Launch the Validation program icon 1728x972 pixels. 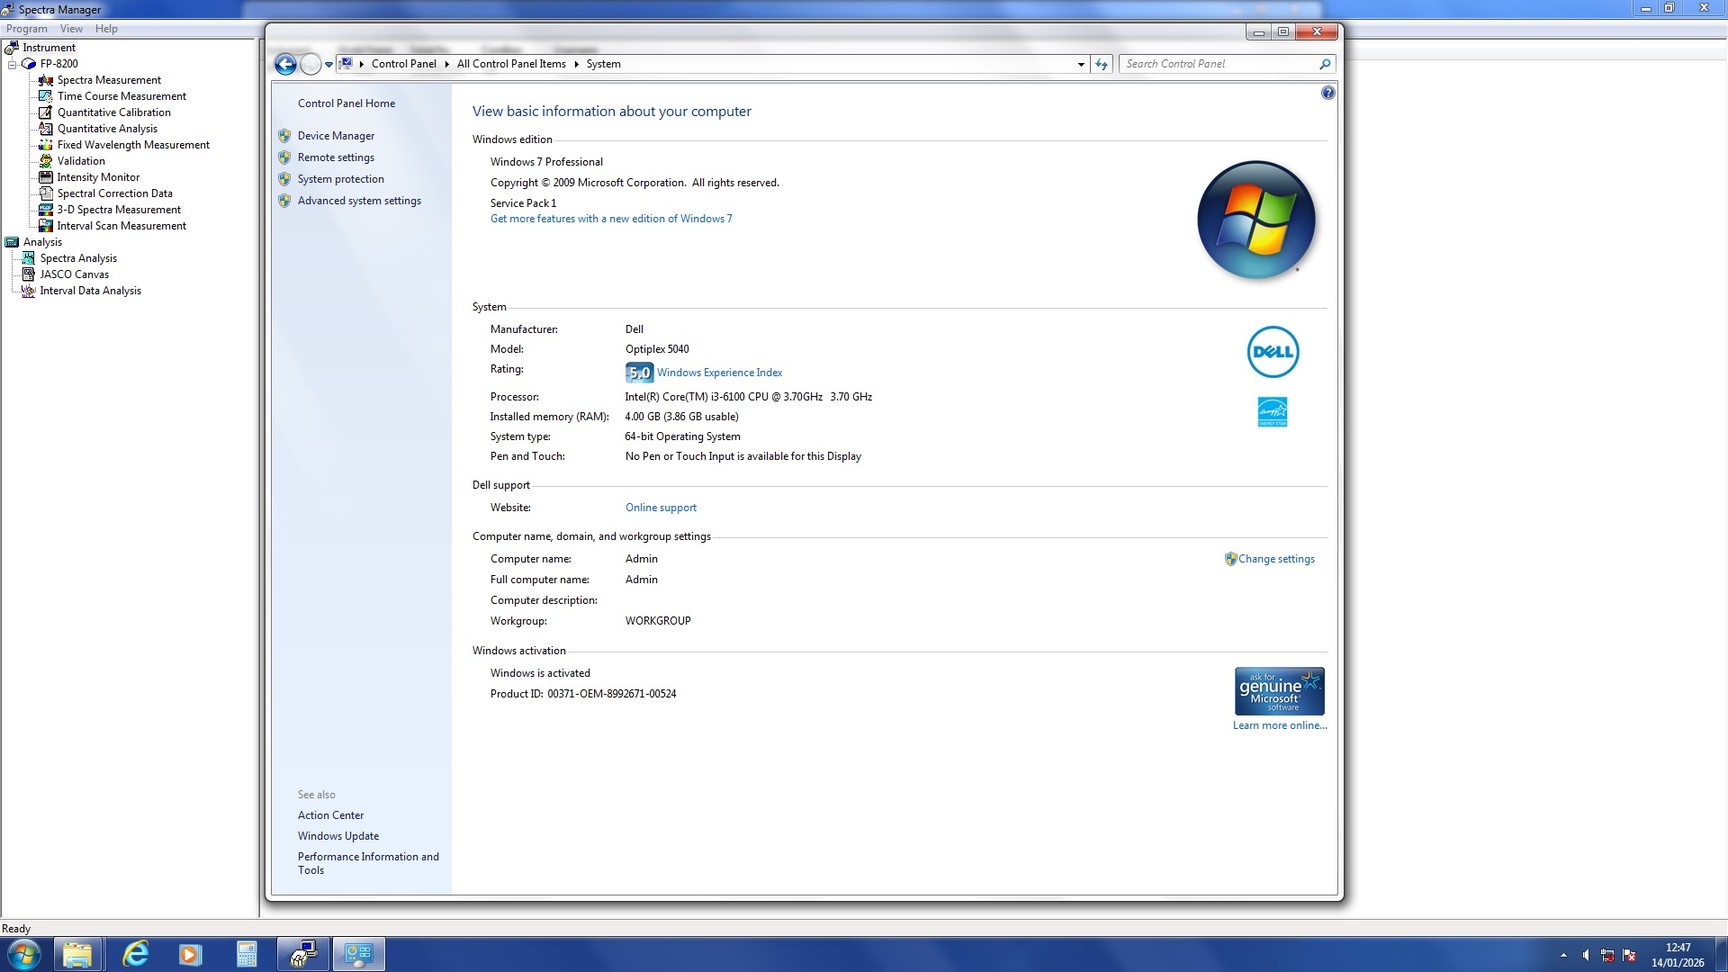[x=45, y=161]
